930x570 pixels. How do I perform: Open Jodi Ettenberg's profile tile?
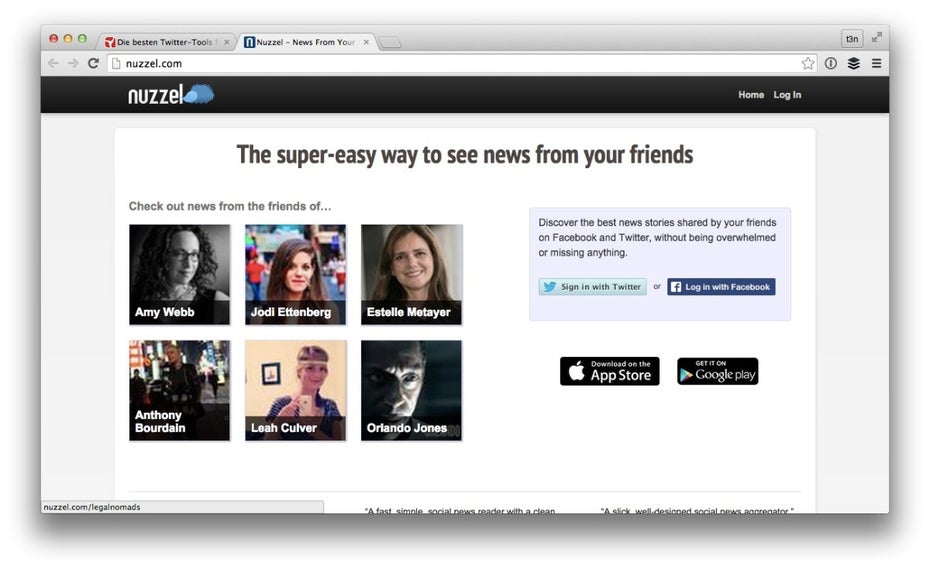[295, 274]
